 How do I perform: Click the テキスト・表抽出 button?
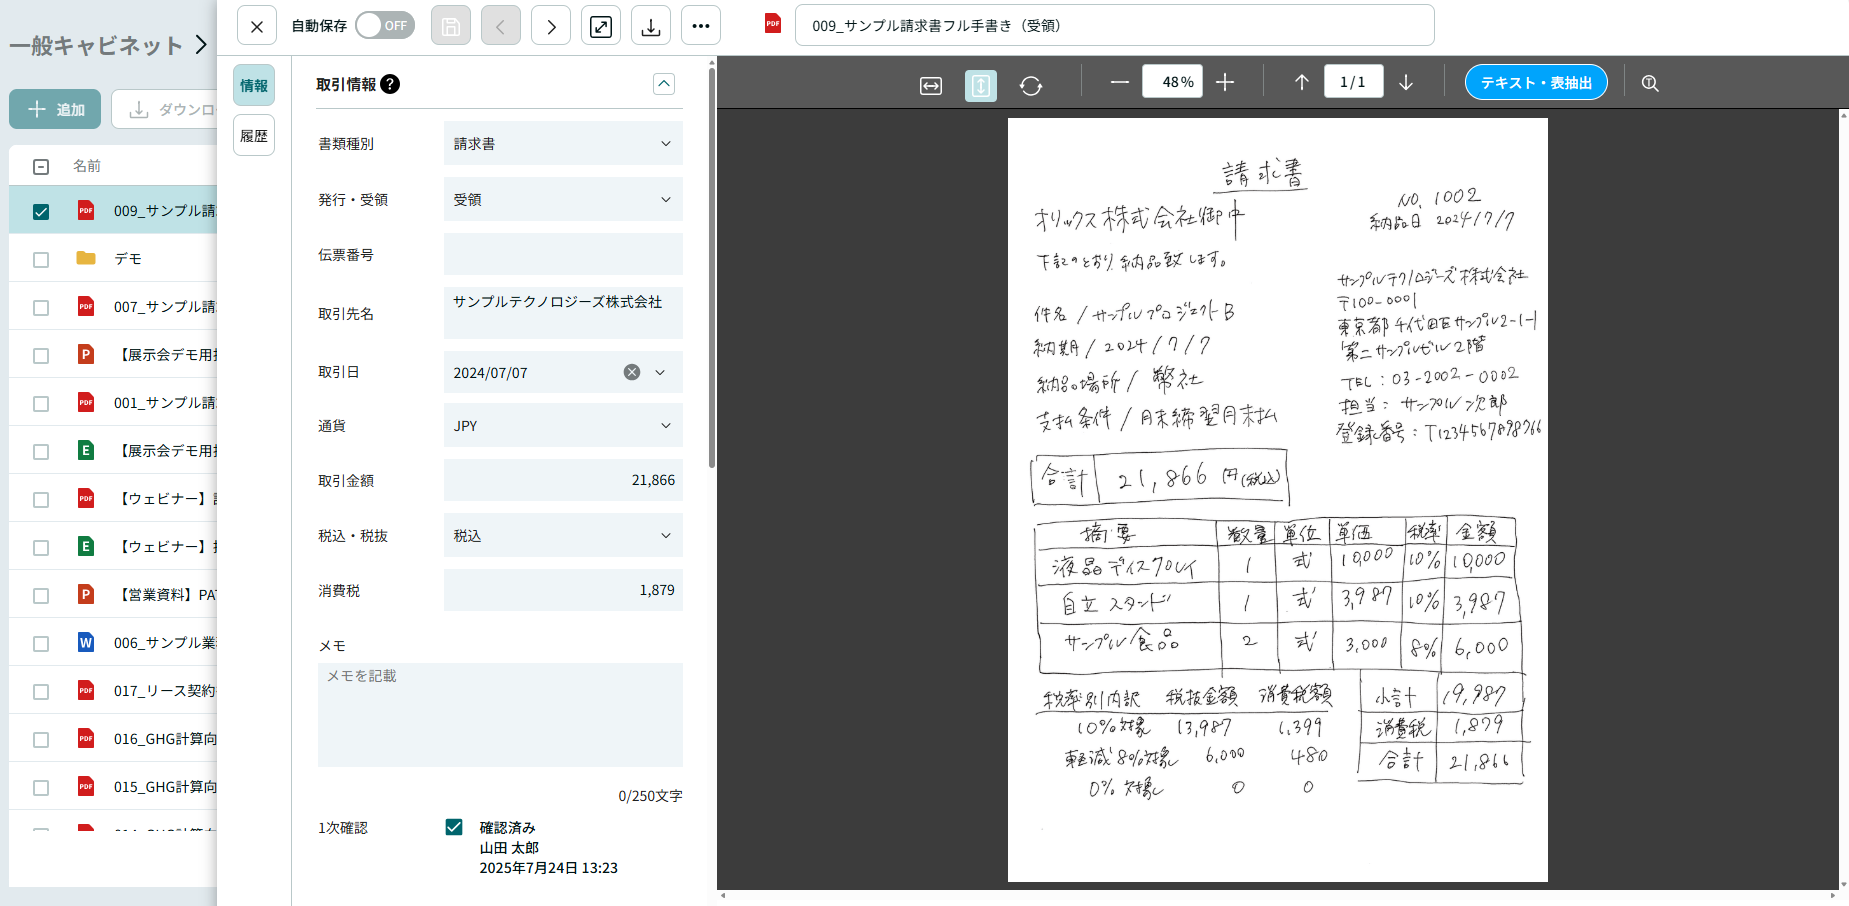[x=1536, y=82]
